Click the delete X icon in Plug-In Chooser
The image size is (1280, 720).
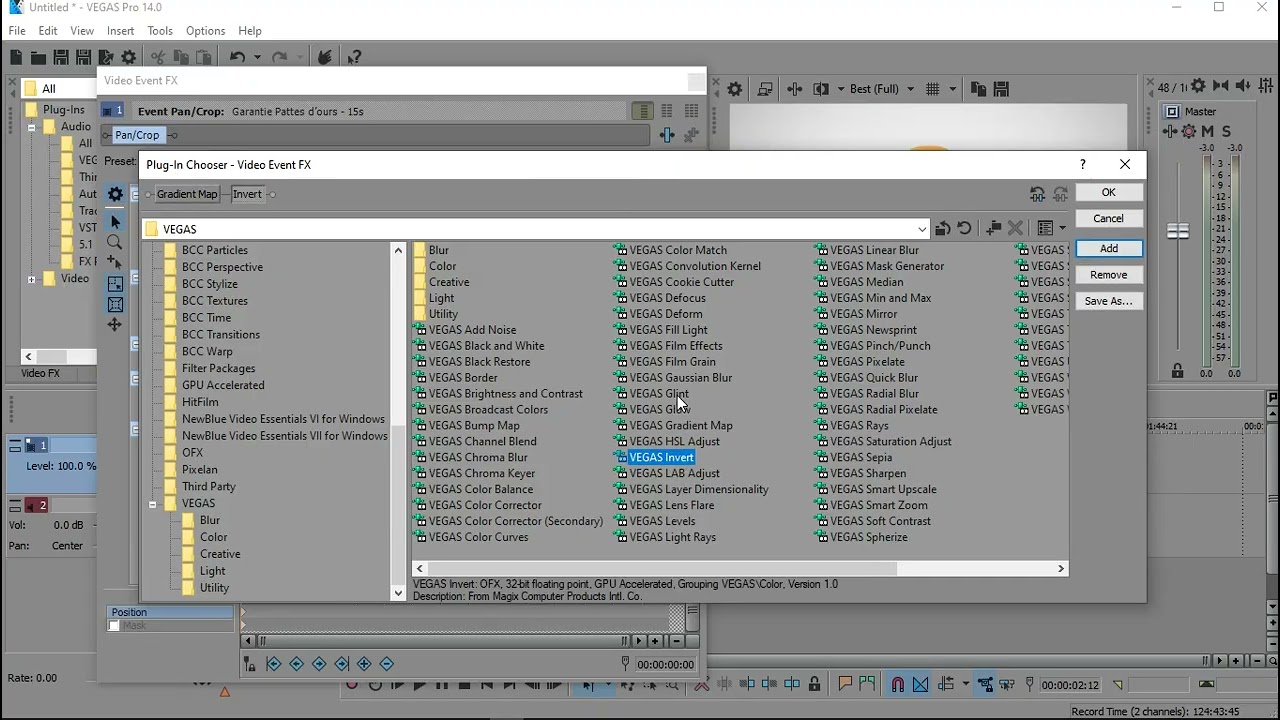coord(1015,229)
